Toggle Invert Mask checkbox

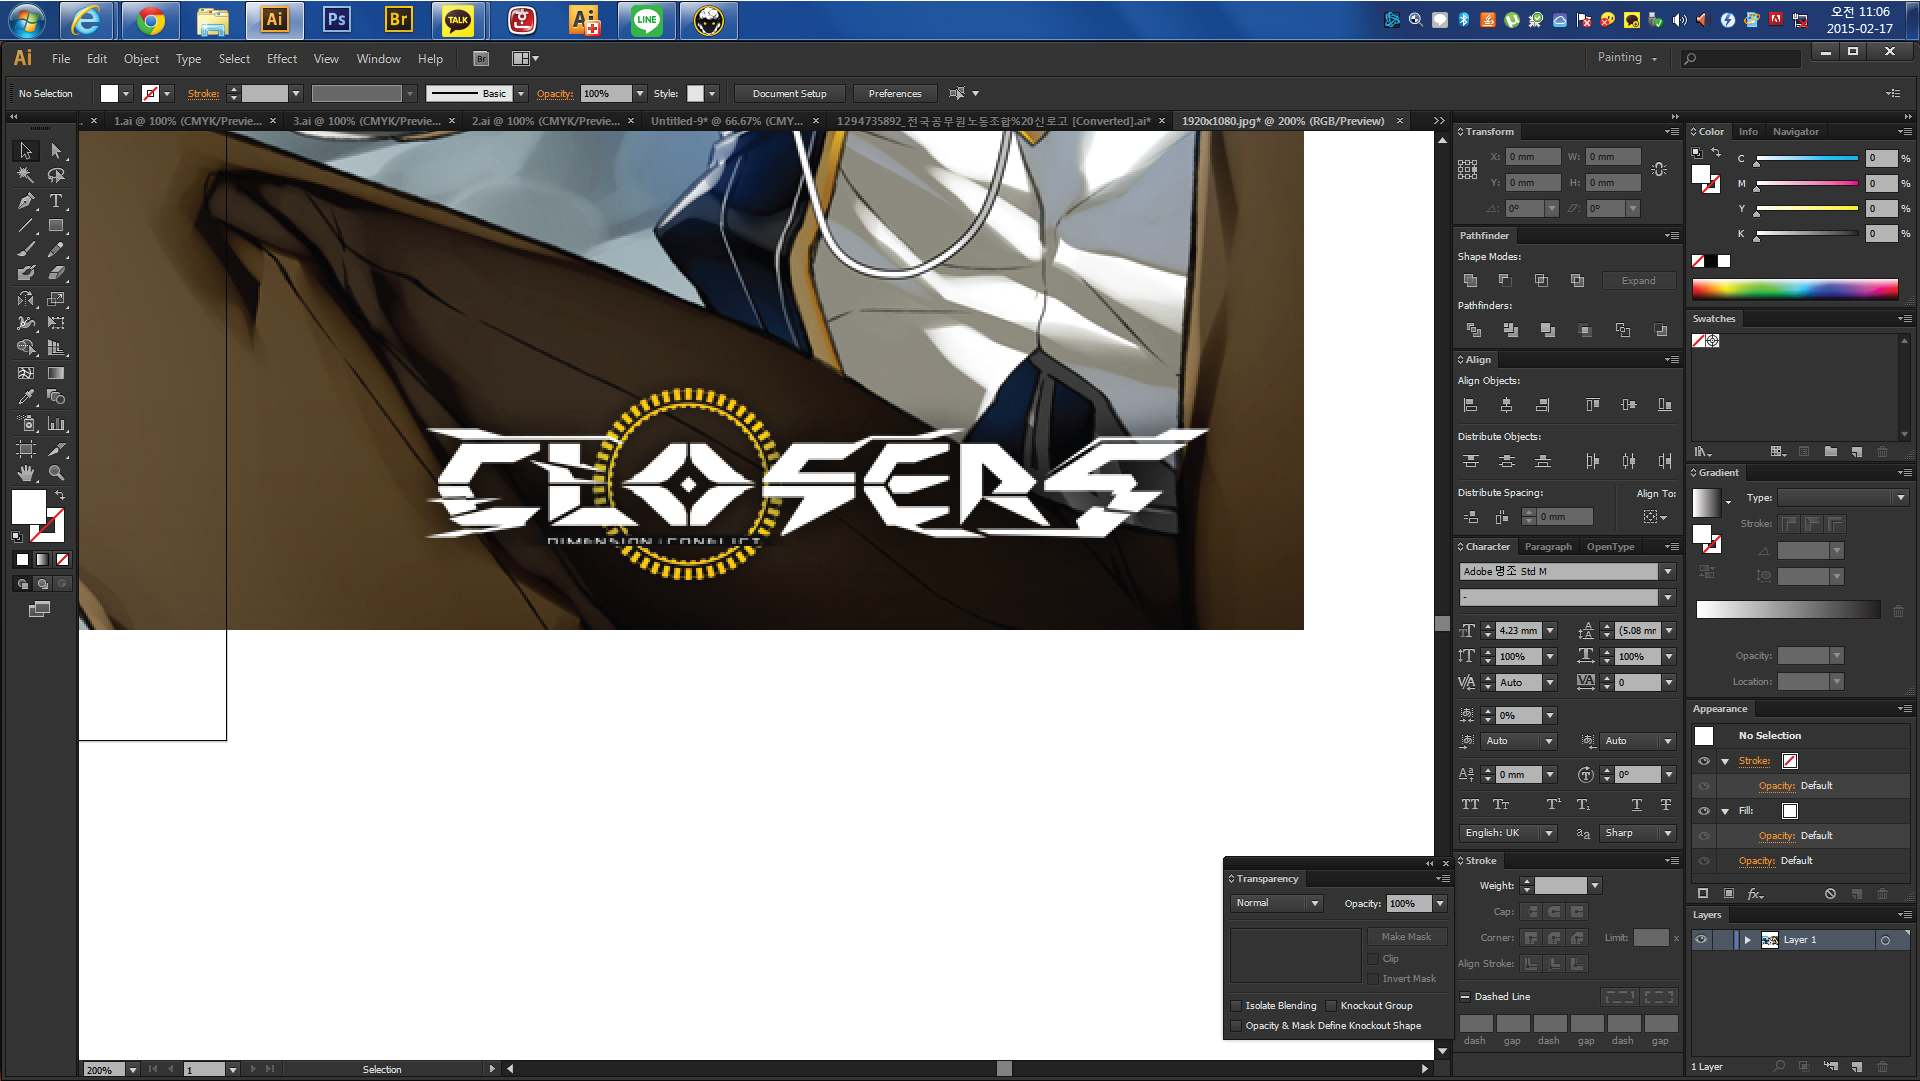tap(1373, 979)
